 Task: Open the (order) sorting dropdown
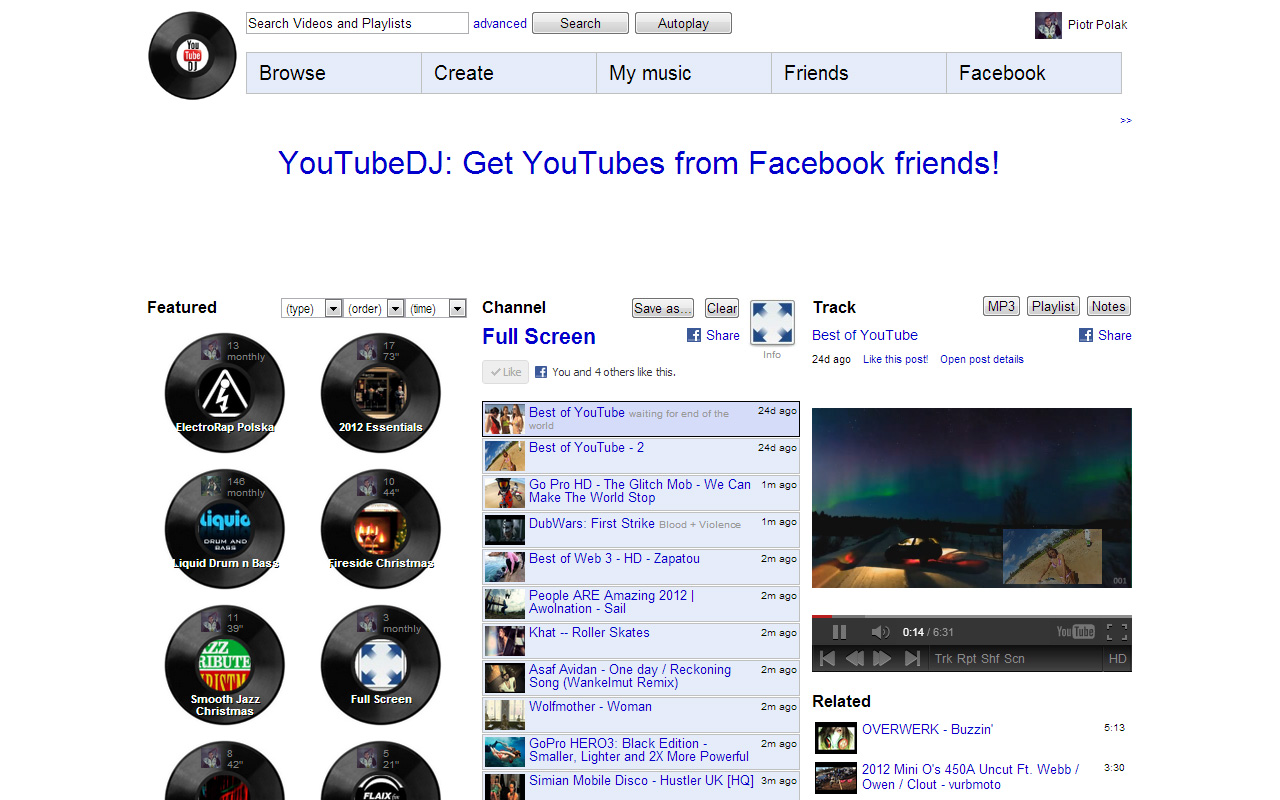[x=375, y=308]
